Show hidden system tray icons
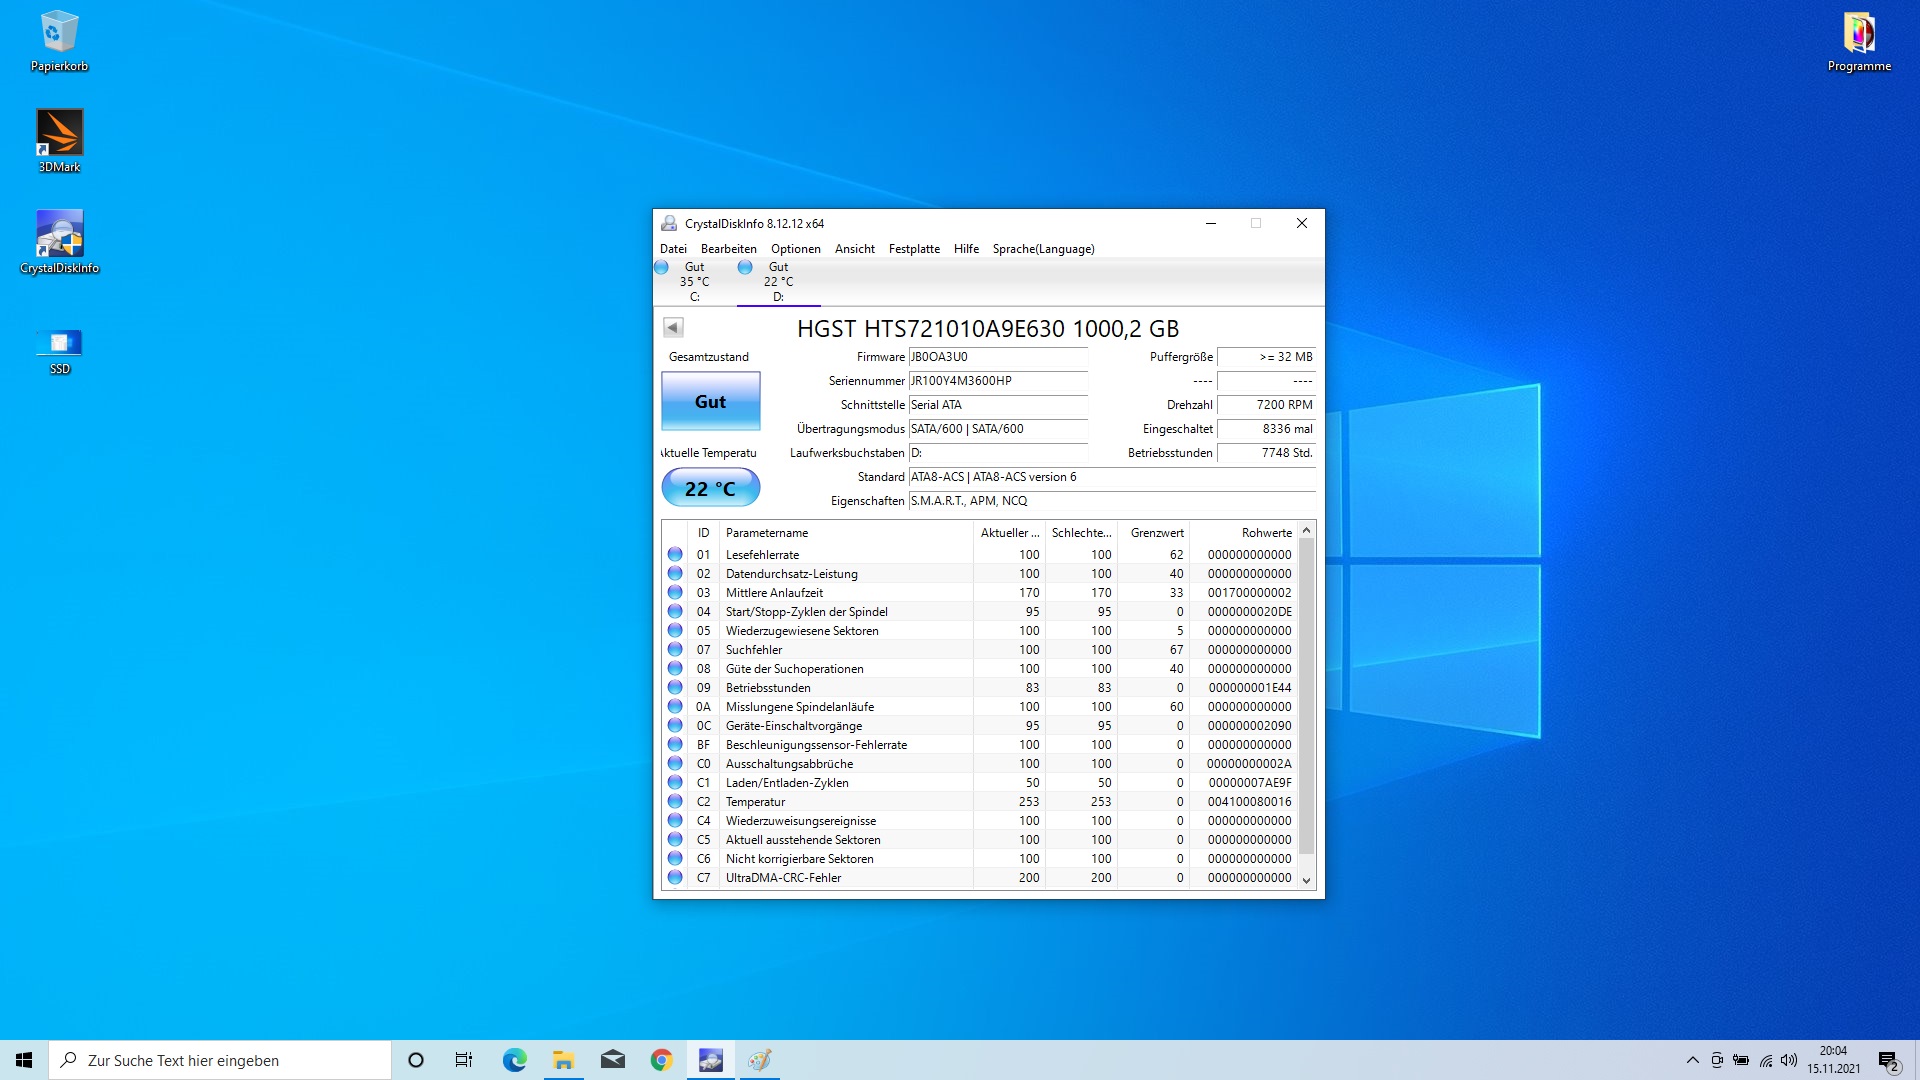Viewport: 1920px width, 1080px height. [1692, 1060]
